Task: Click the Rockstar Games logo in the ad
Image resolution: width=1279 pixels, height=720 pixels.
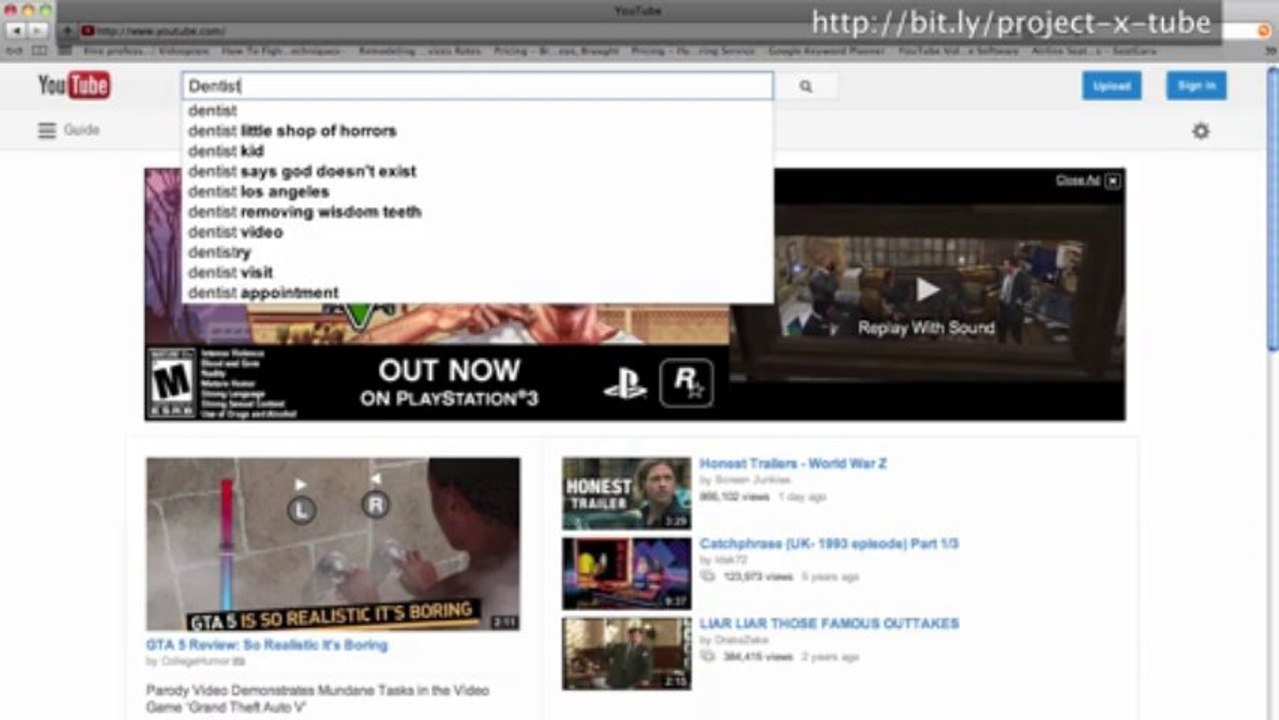Action: click(x=687, y=383)
